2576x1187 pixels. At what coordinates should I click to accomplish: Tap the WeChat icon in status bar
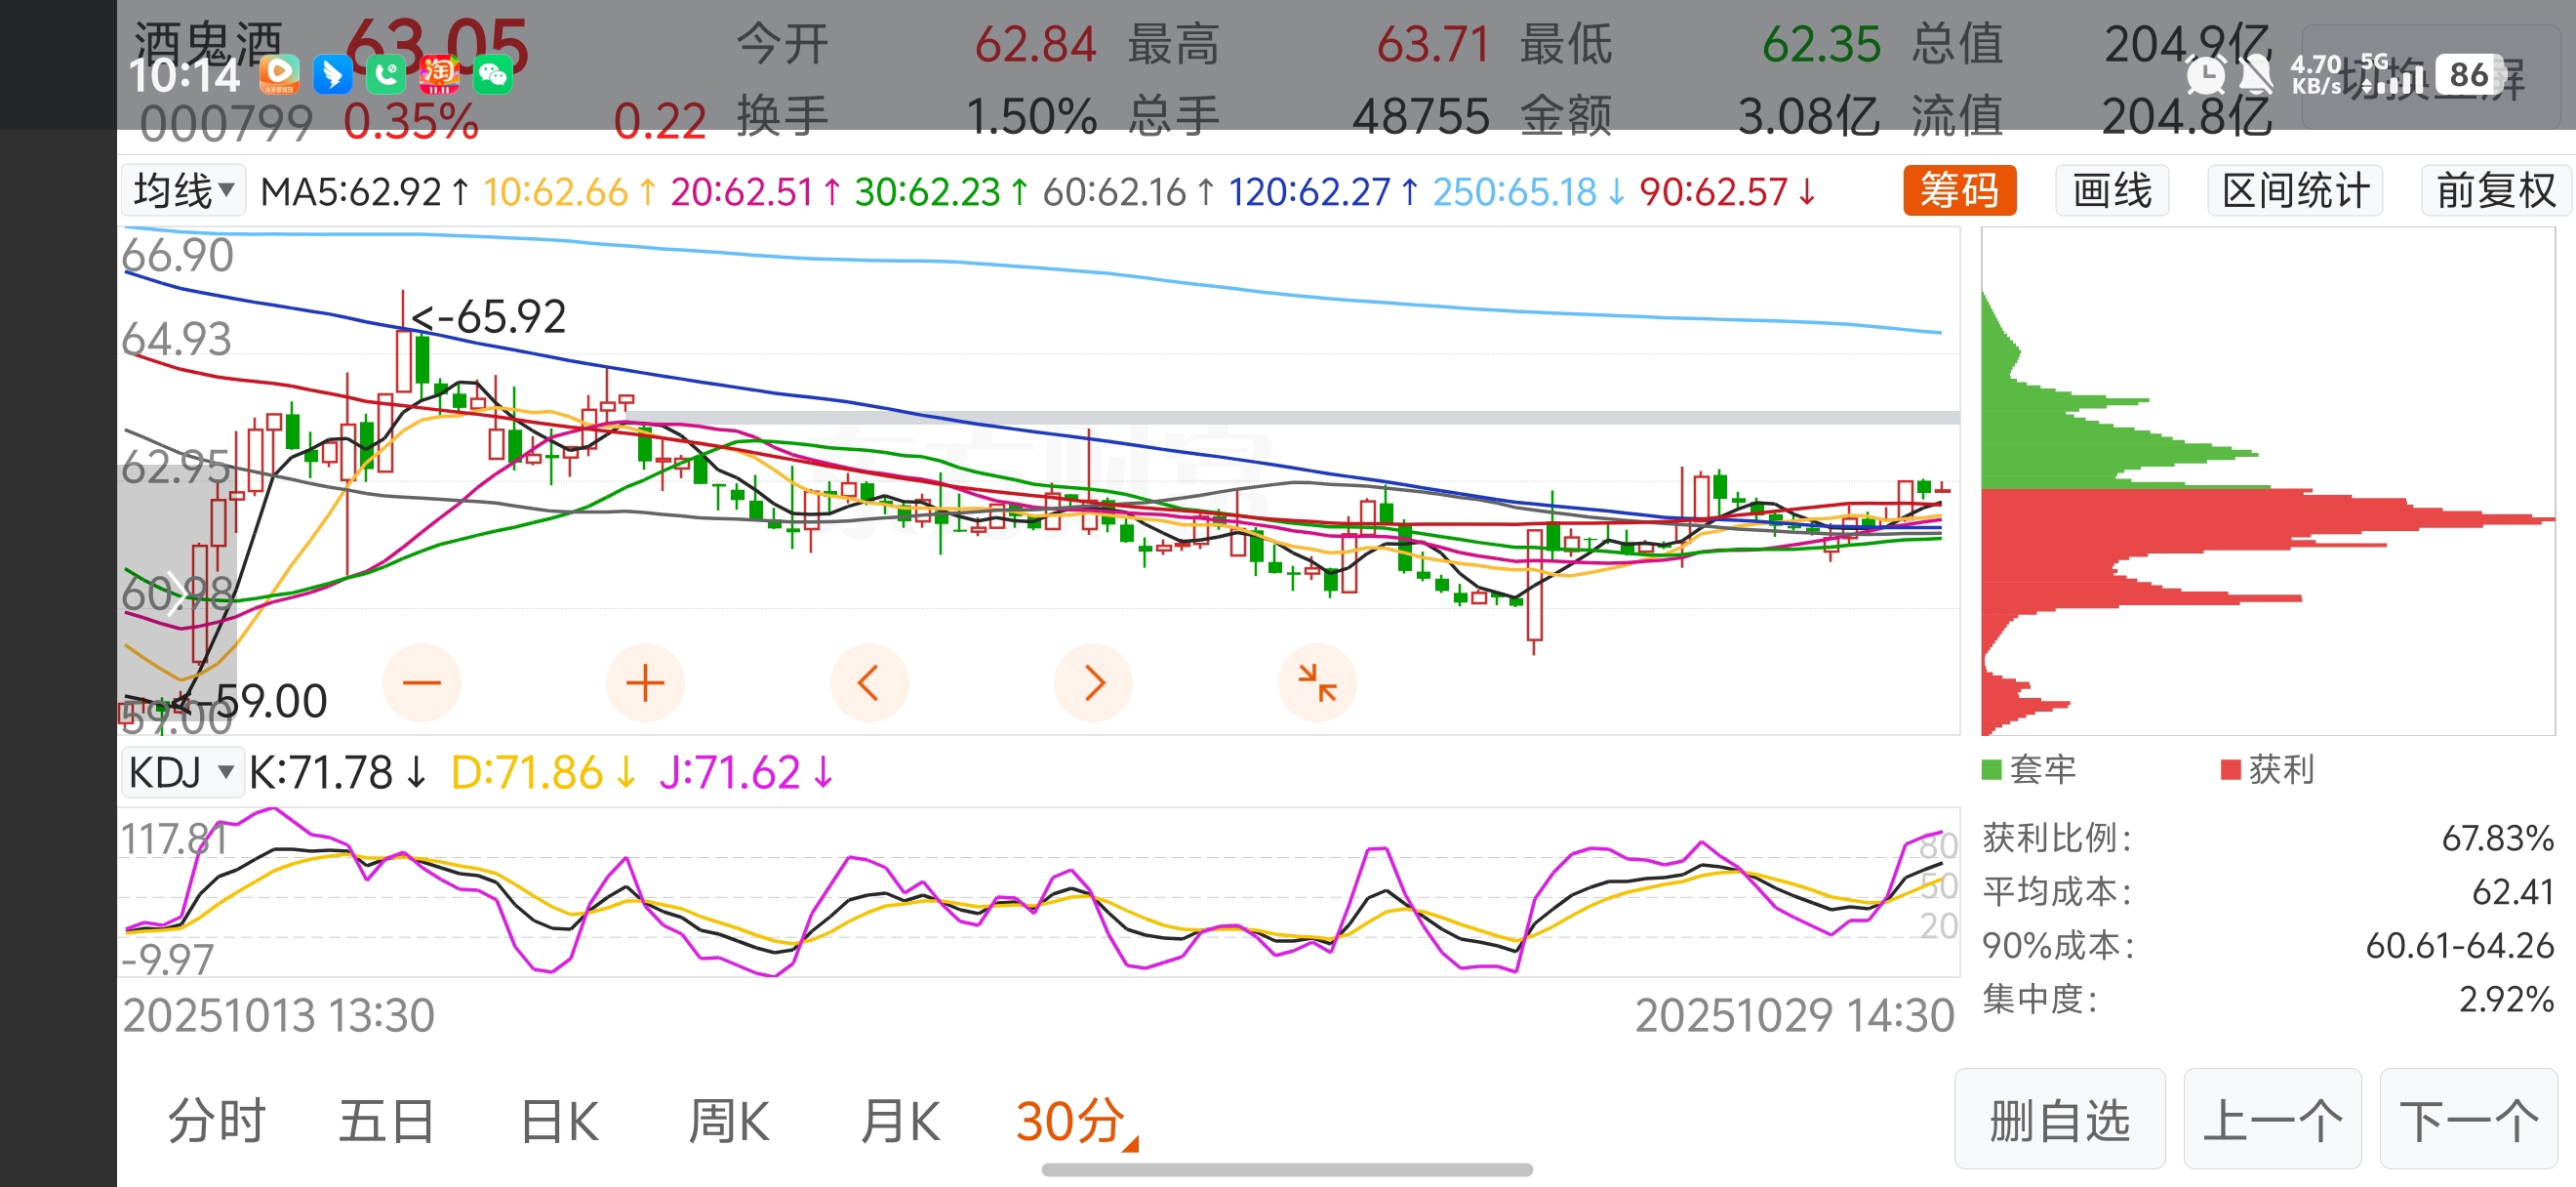point(492,74)
